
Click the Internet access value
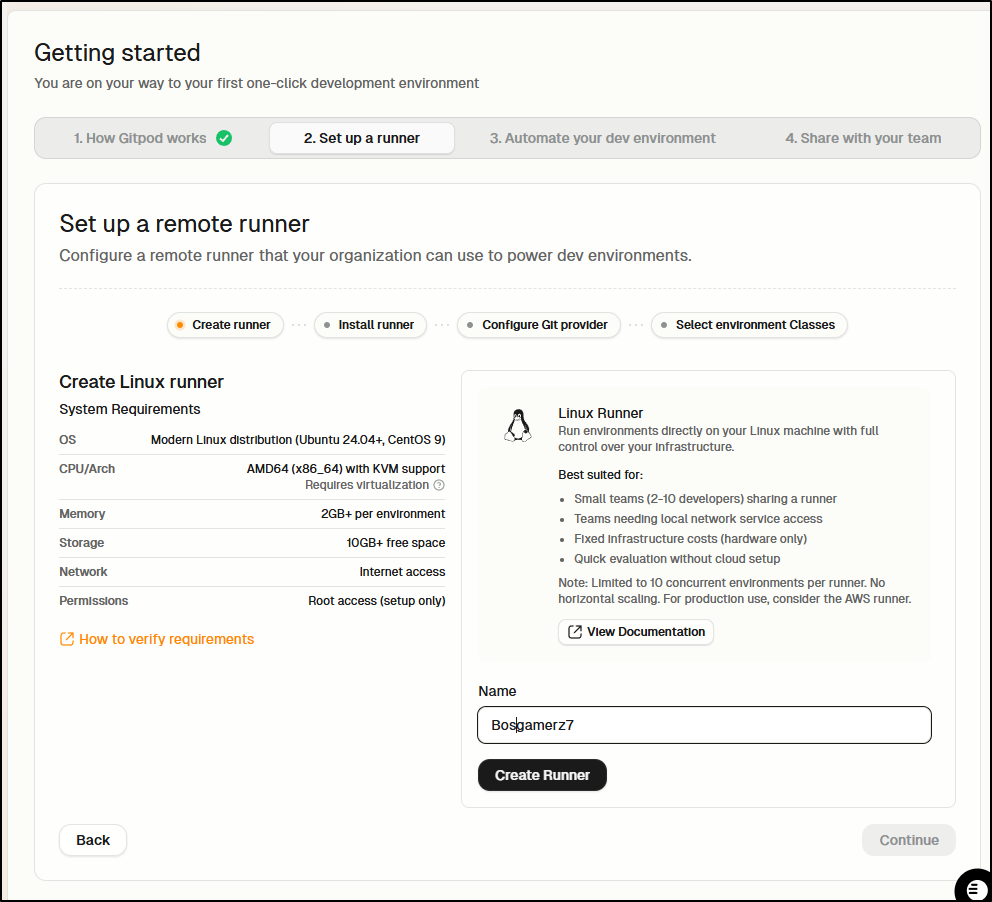pos(402,572)
